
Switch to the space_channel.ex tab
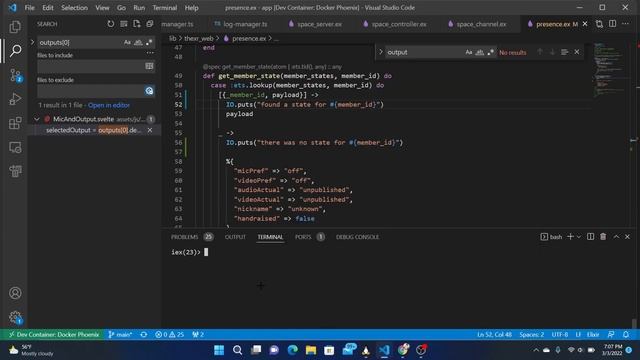pyautogui.click(x=477, y=24)
